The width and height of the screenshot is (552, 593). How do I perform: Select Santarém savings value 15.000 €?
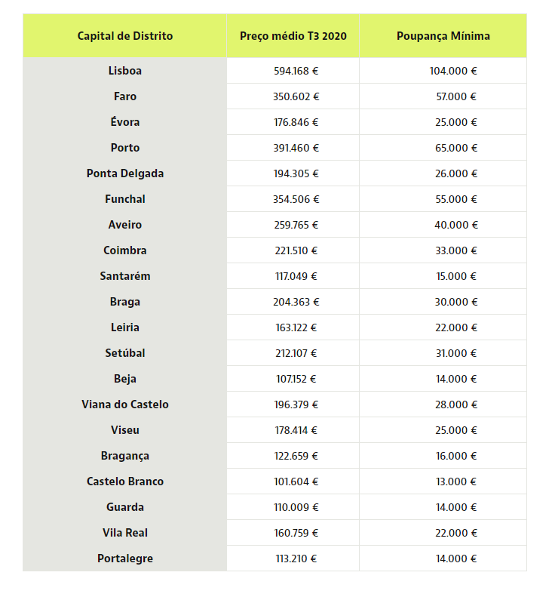456,276
